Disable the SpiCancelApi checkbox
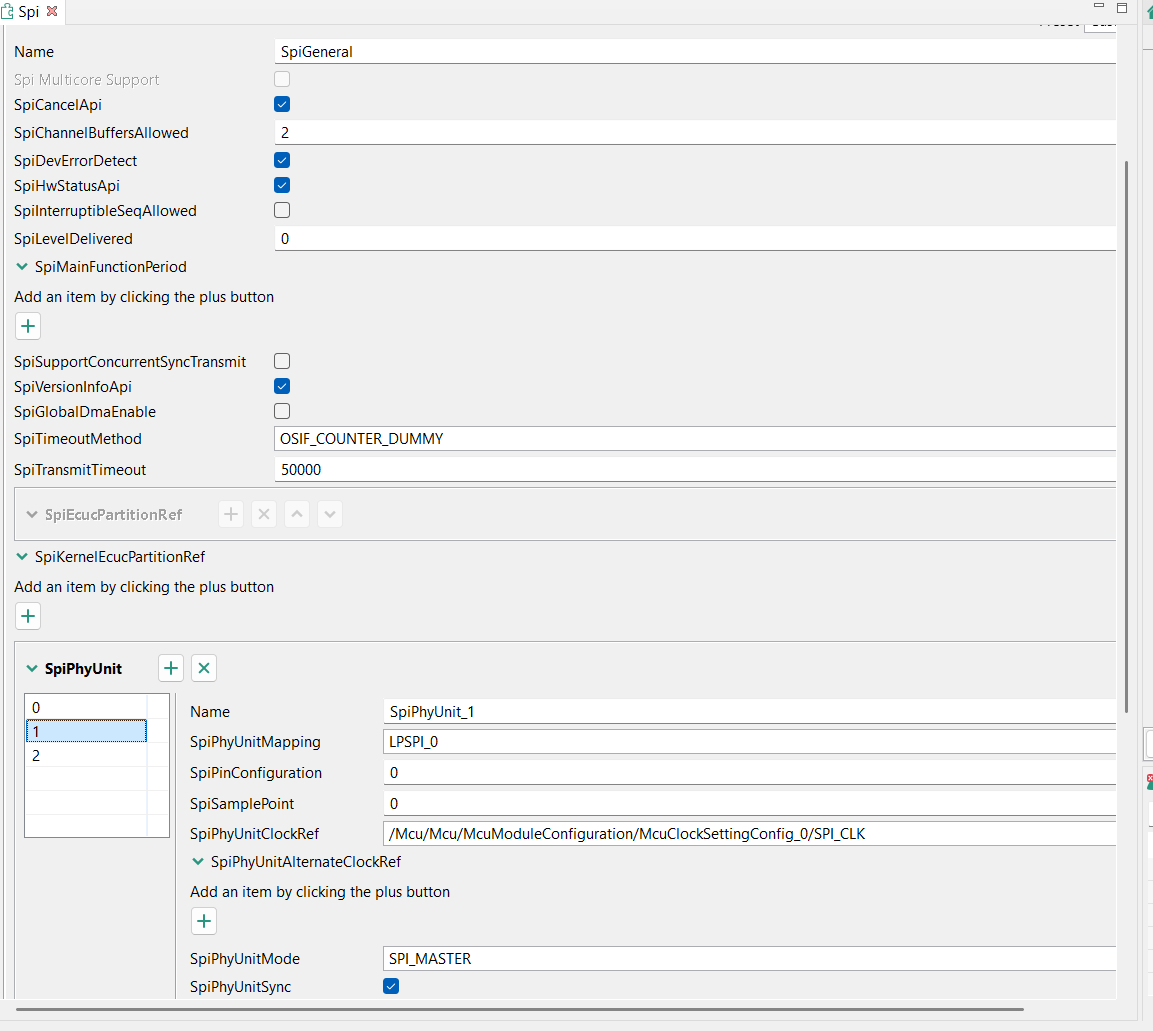Screen dimensions: 1153x1031 pos(281,103)
